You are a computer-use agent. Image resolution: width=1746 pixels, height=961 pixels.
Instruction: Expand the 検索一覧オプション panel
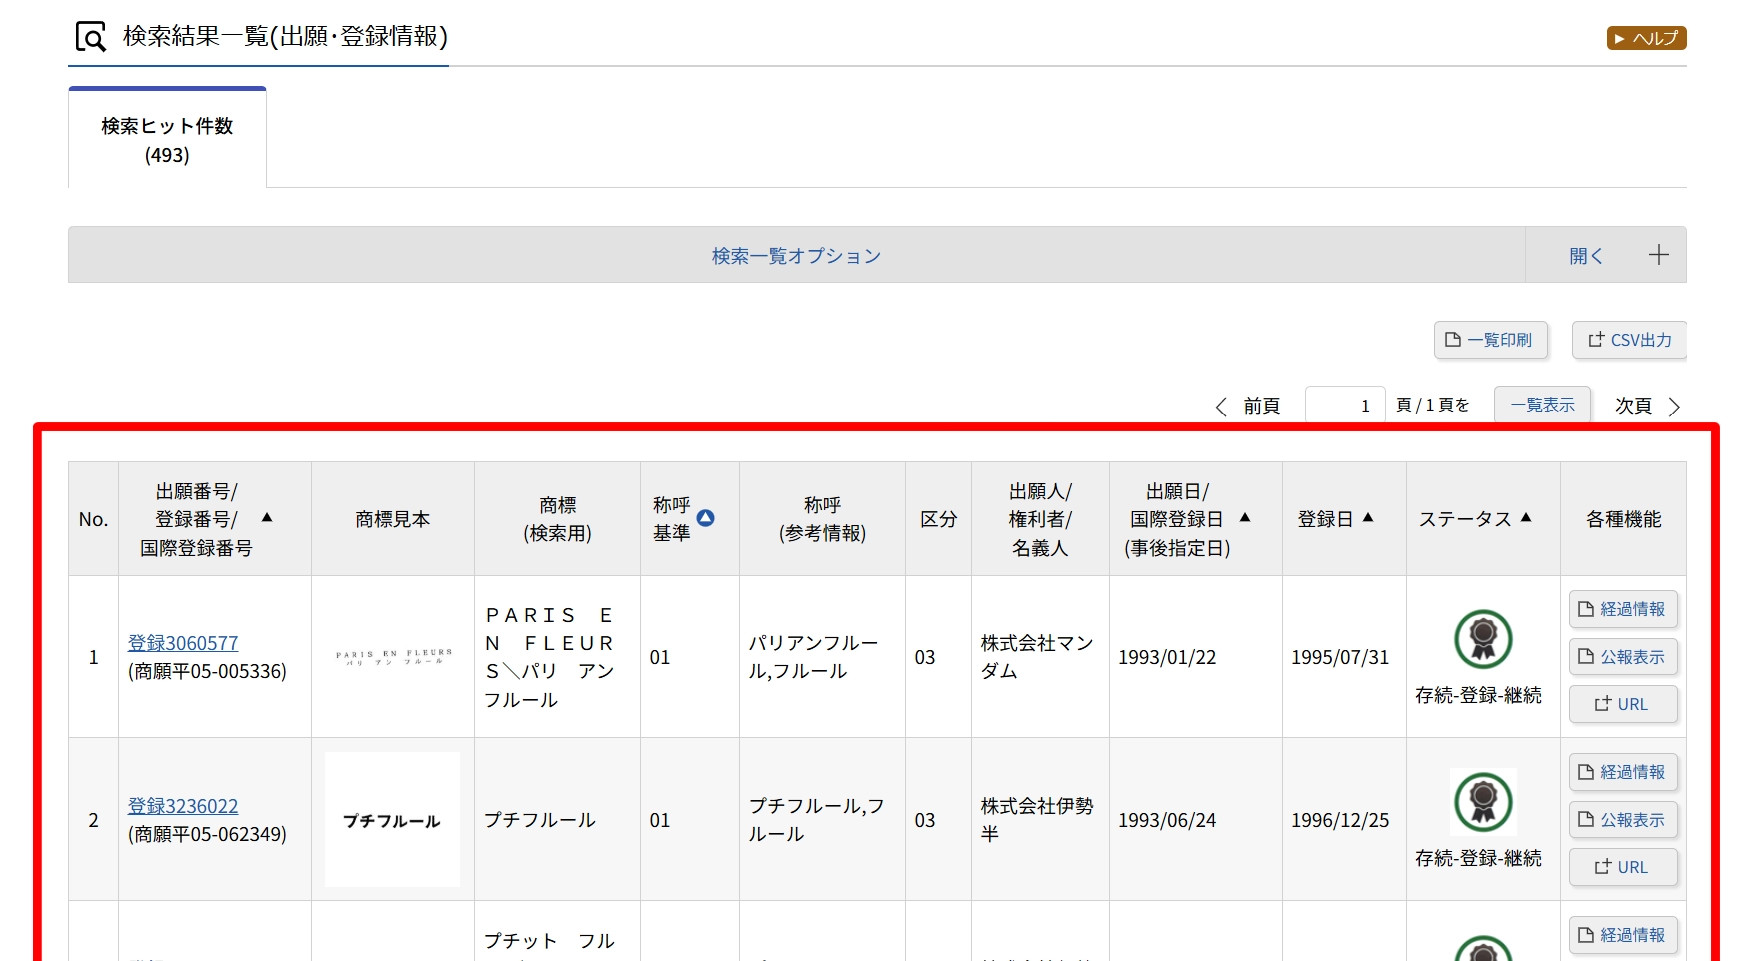pos(796,256)
